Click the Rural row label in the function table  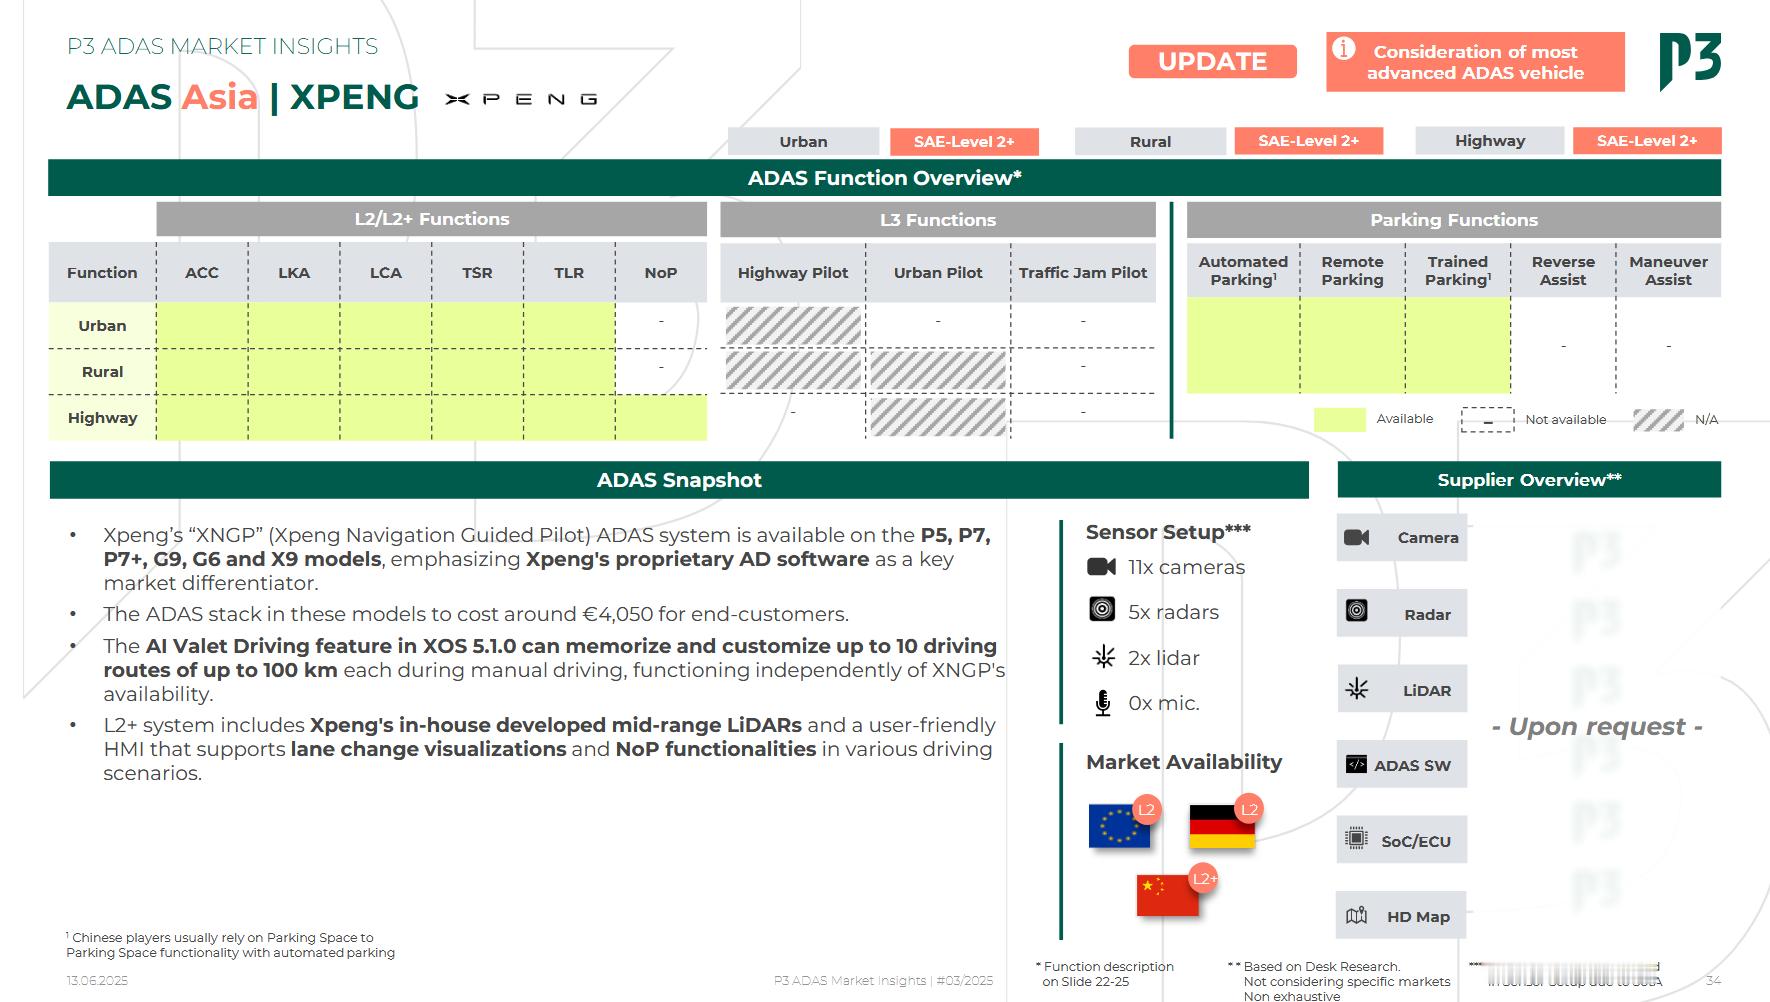point(102,371)
